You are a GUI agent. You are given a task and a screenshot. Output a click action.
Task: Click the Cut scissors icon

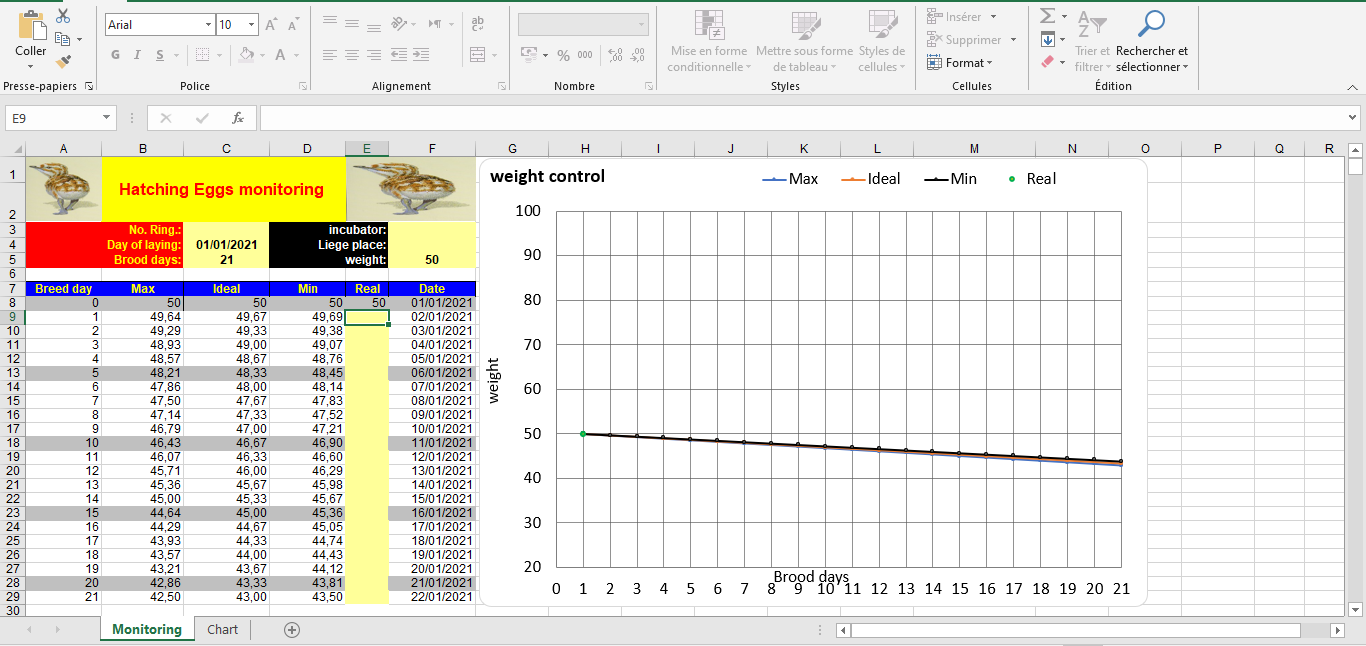pos(63,17)
